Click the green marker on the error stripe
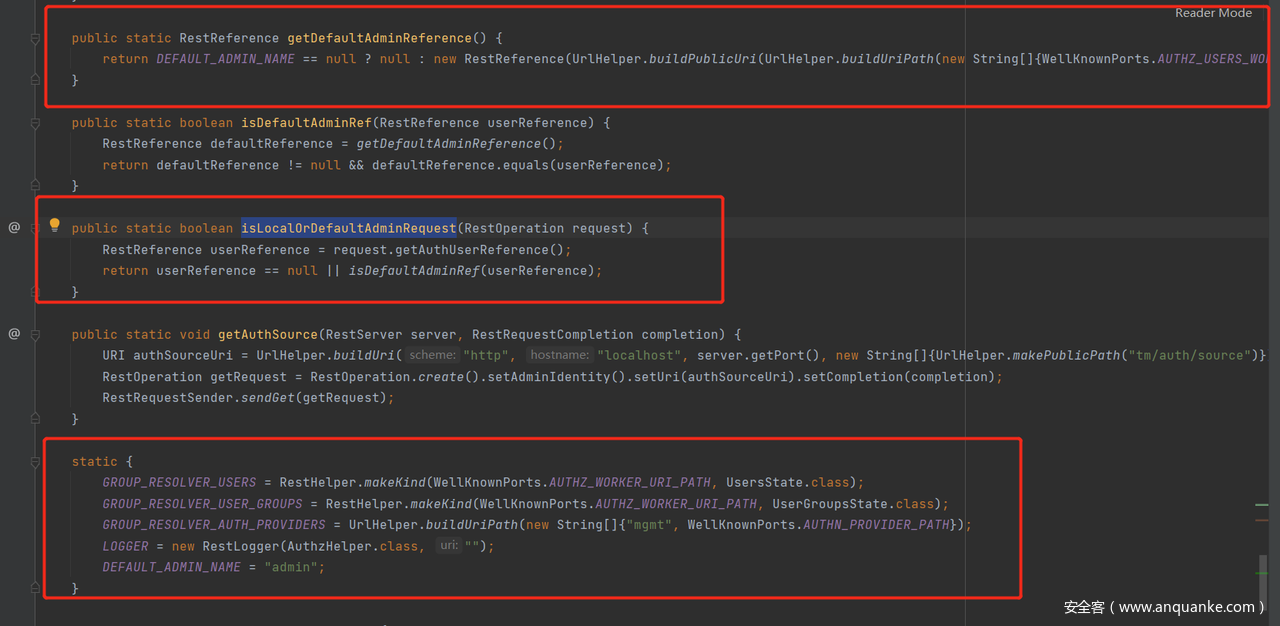 (x=1262, y=506)
